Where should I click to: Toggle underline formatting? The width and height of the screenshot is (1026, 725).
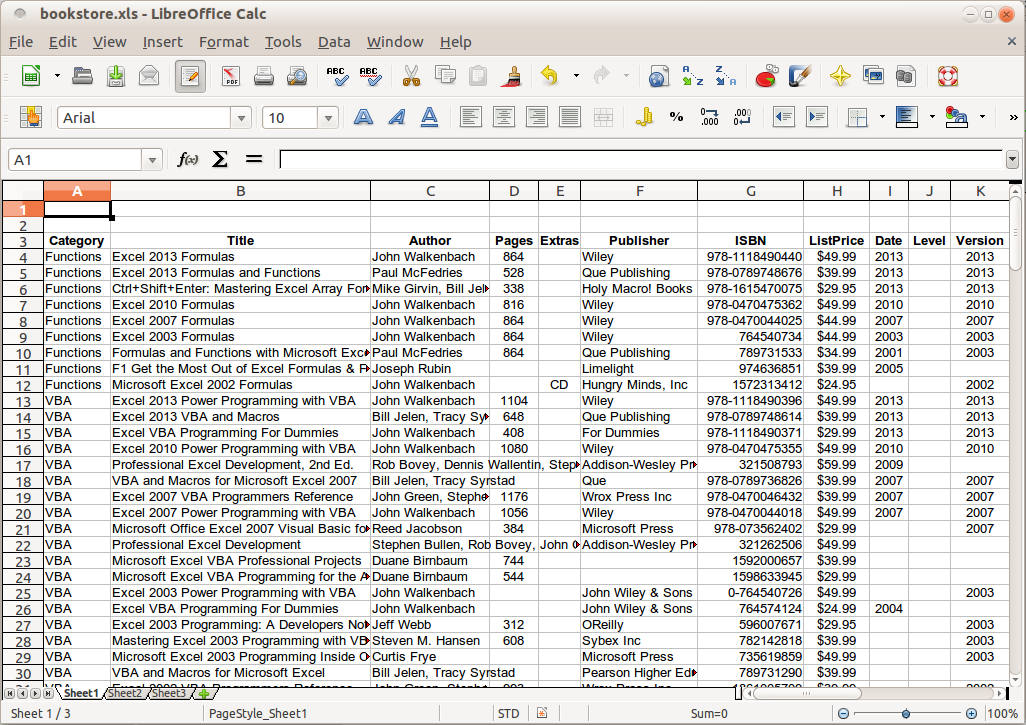[428, 117]
